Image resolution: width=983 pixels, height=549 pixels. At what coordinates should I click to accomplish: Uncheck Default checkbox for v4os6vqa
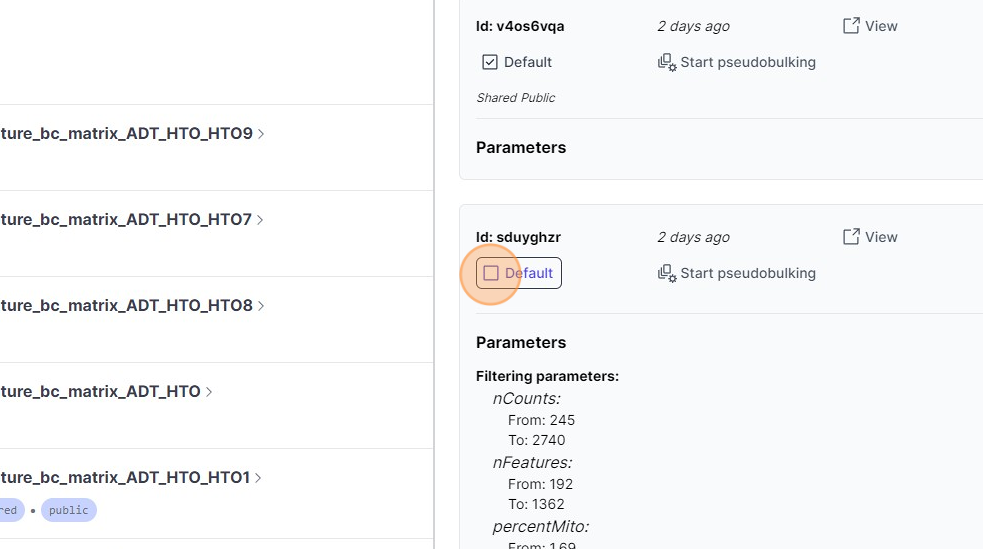pos(490,62)
